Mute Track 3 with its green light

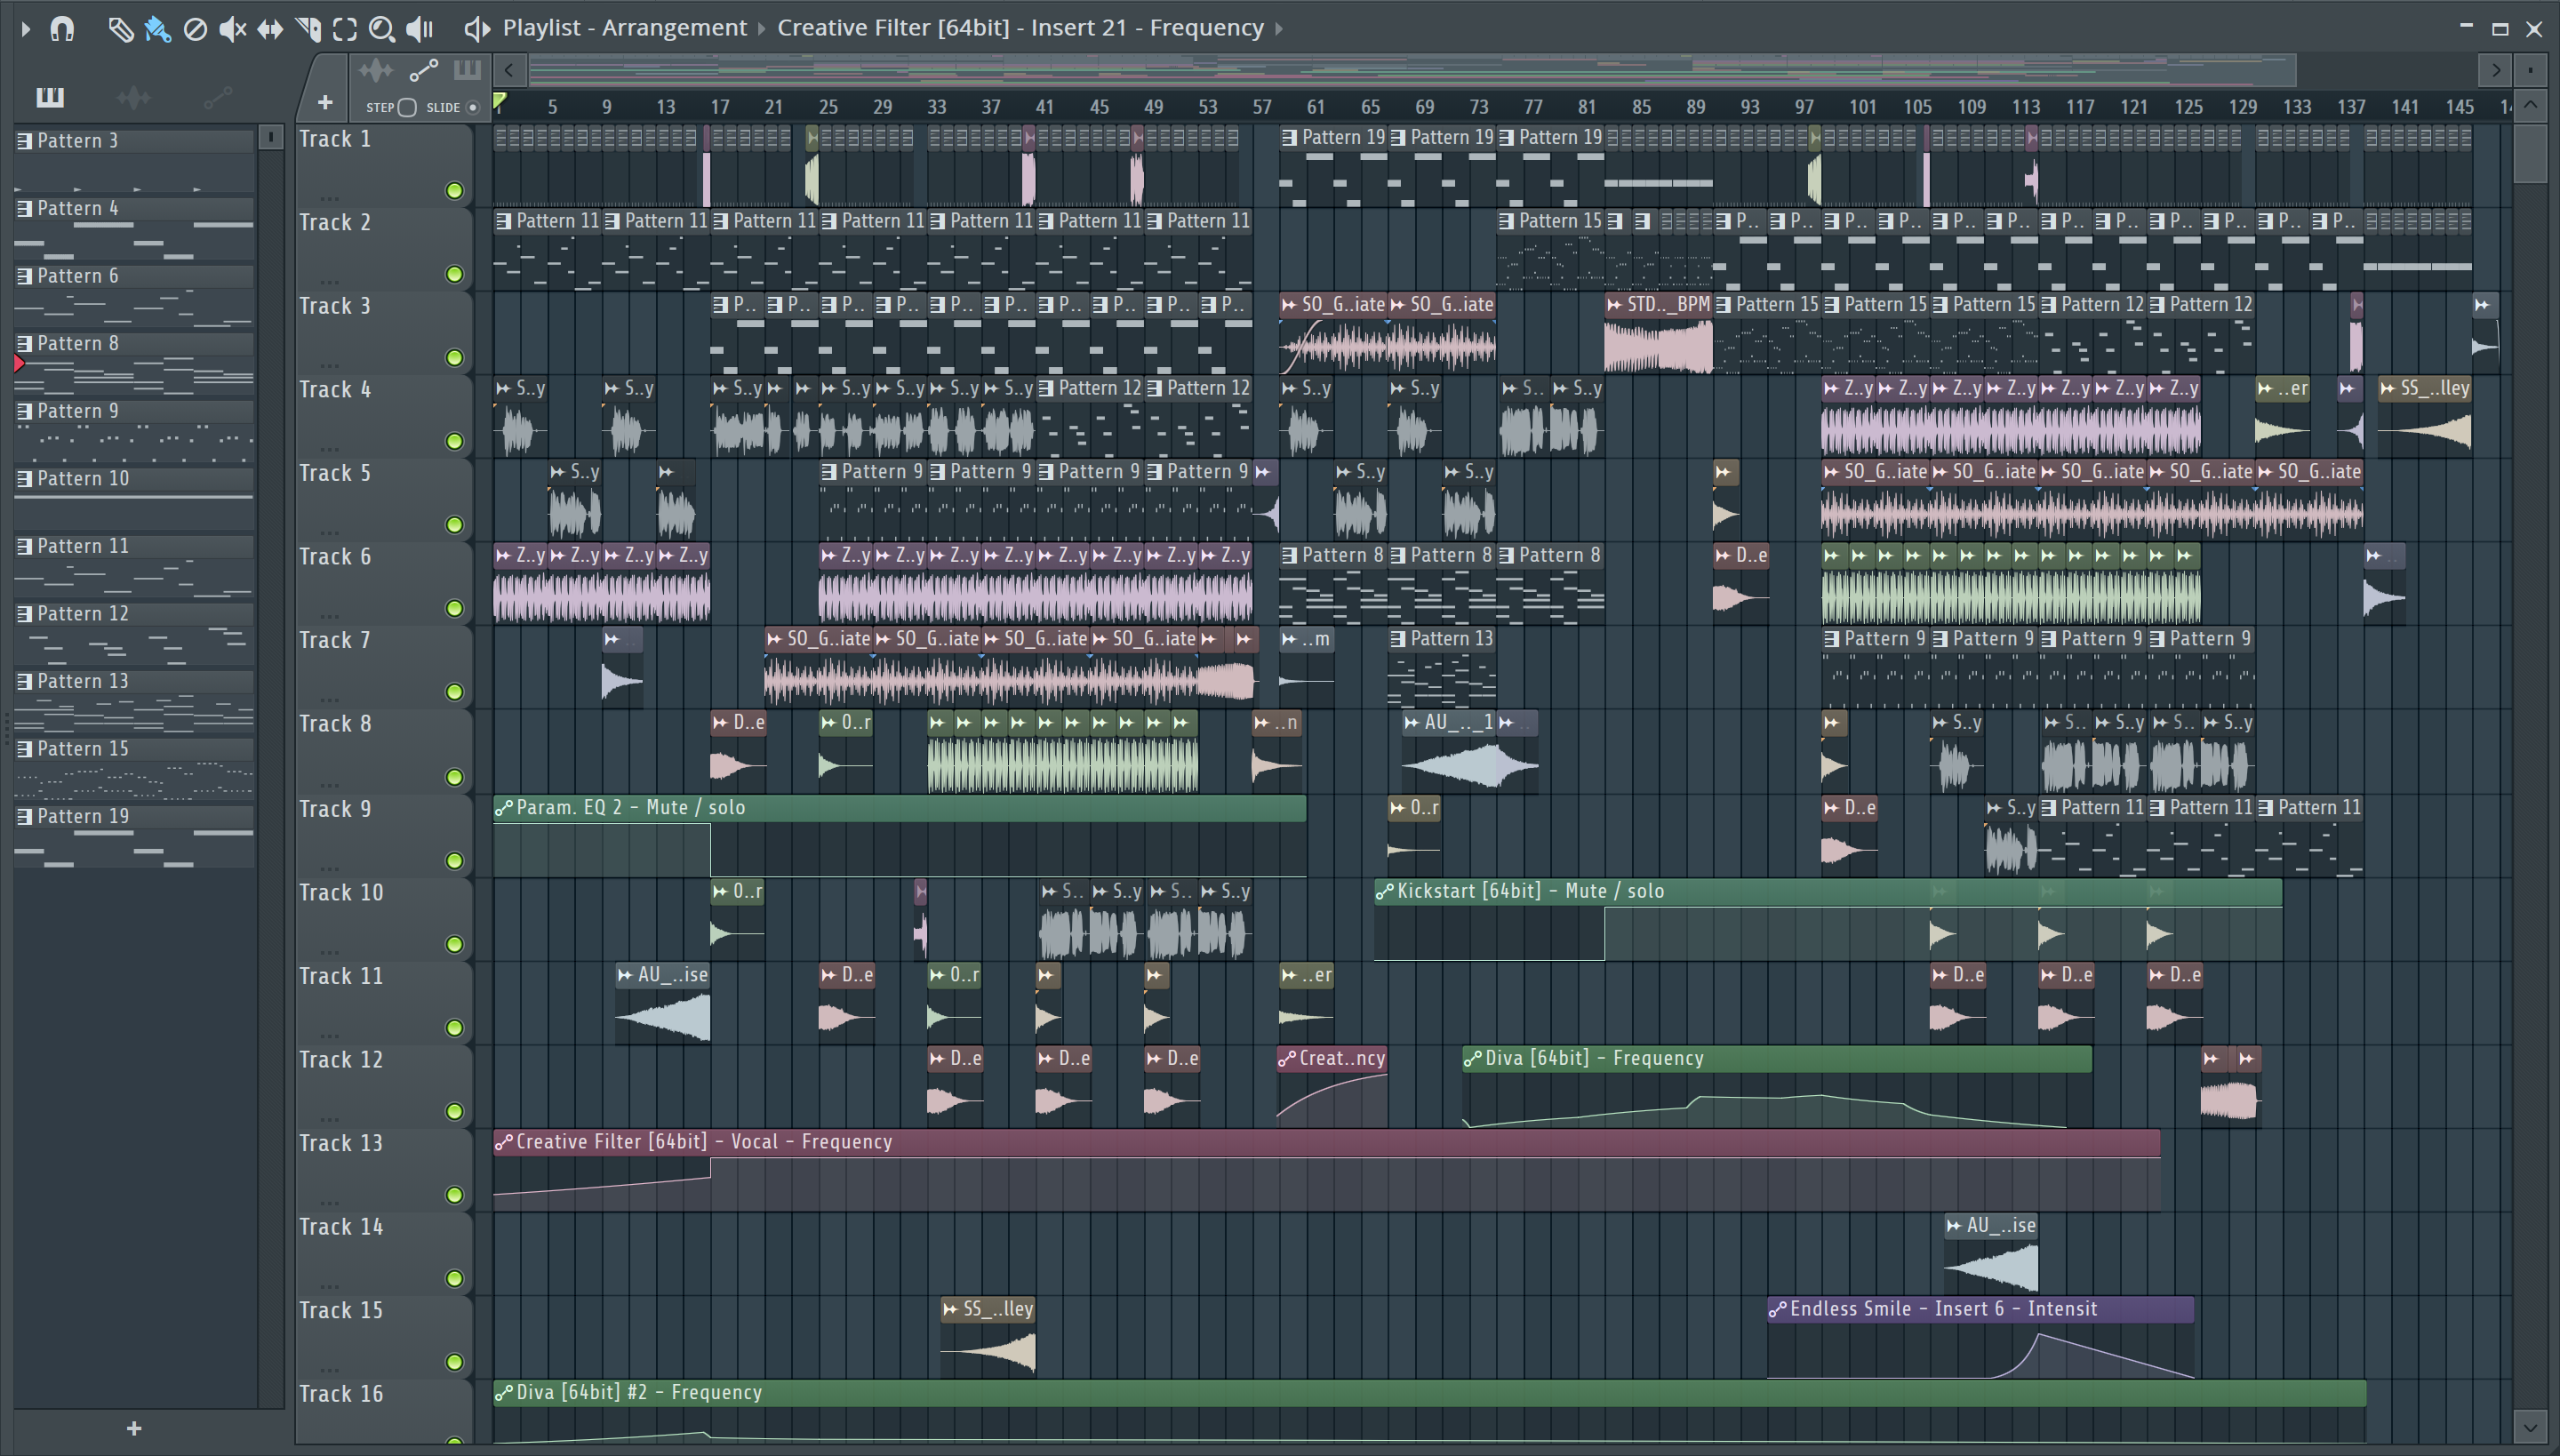454,358
